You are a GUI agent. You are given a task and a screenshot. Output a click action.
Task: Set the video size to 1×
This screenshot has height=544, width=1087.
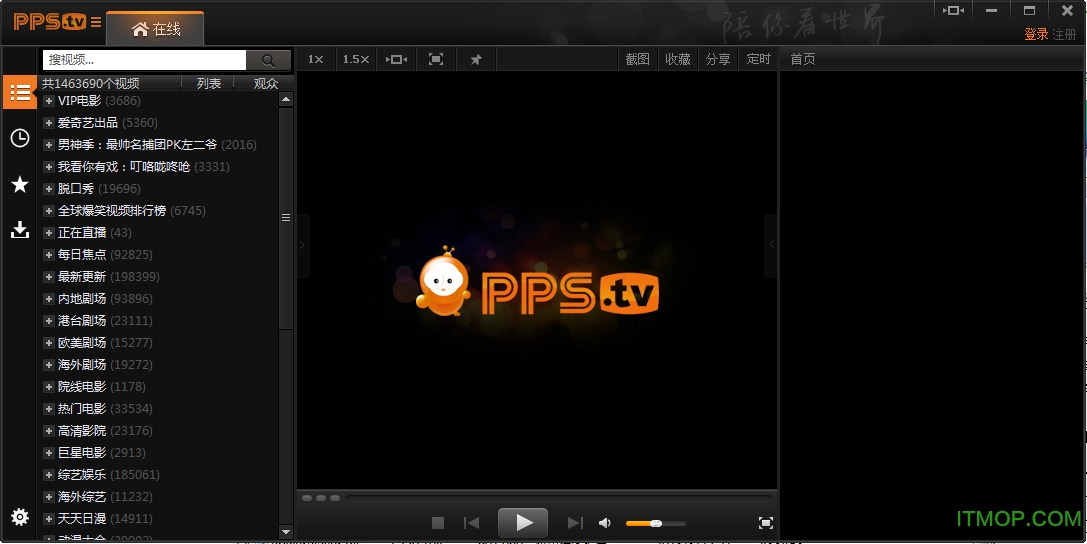pyautogui.click(x=315, y=60)
